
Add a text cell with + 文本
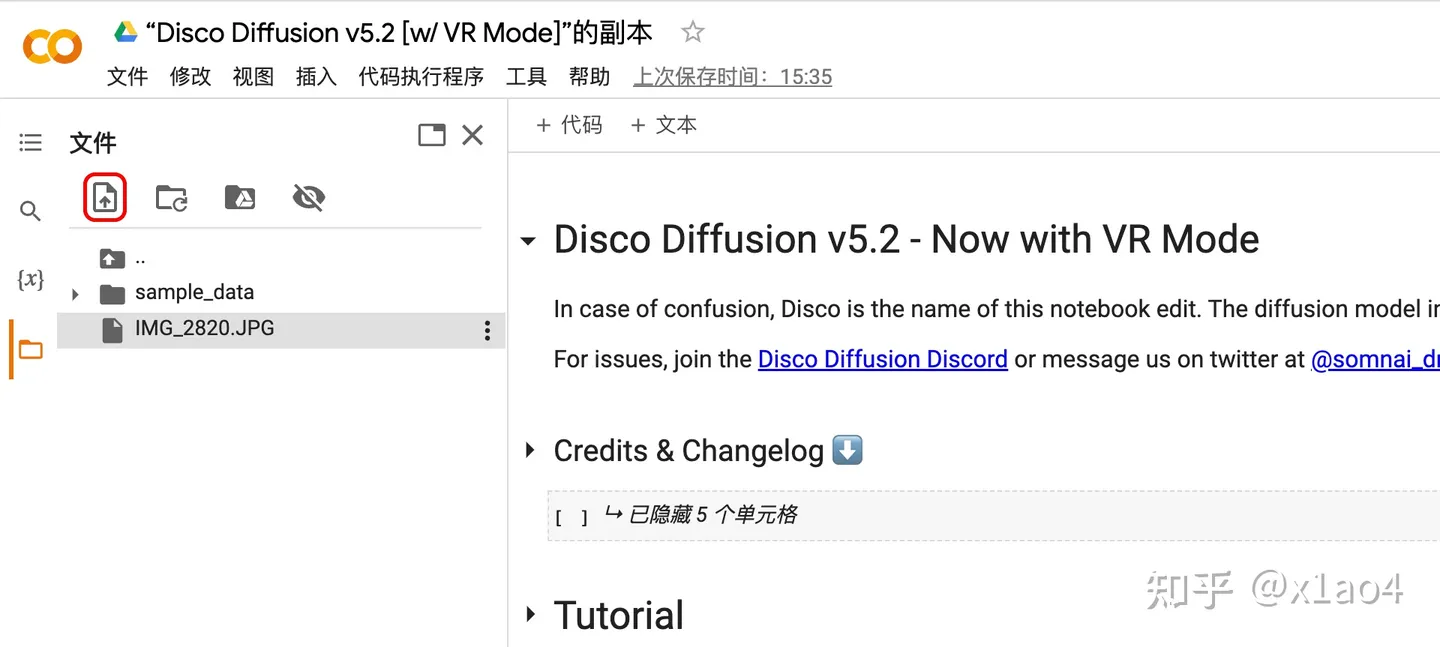coord(664,125)
